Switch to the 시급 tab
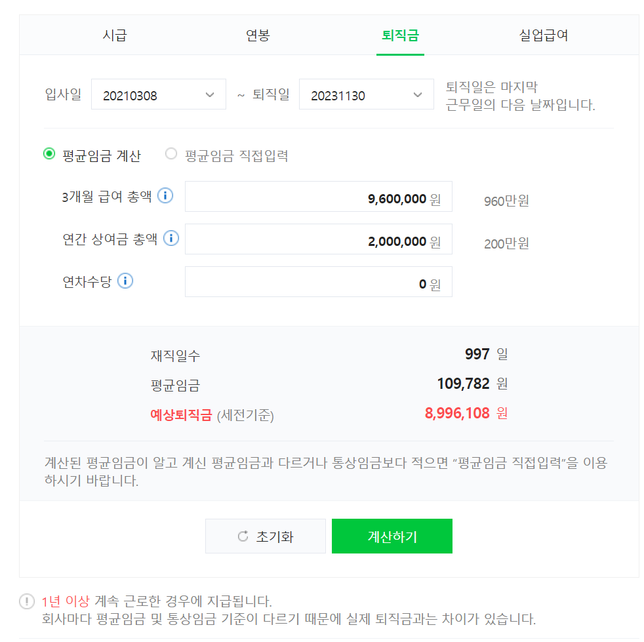Screen dimensions: 644x642 pos(115,36)
